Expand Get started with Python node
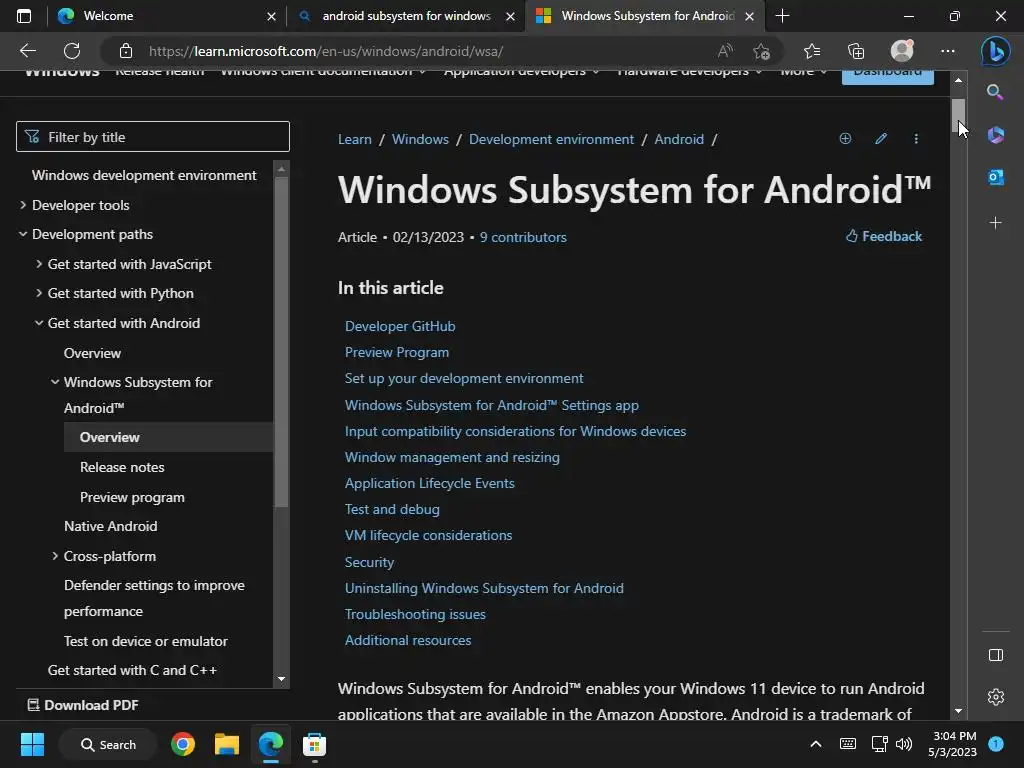Image resolution: width=1024 pixels, height=768 pixels. pos(39,293)
